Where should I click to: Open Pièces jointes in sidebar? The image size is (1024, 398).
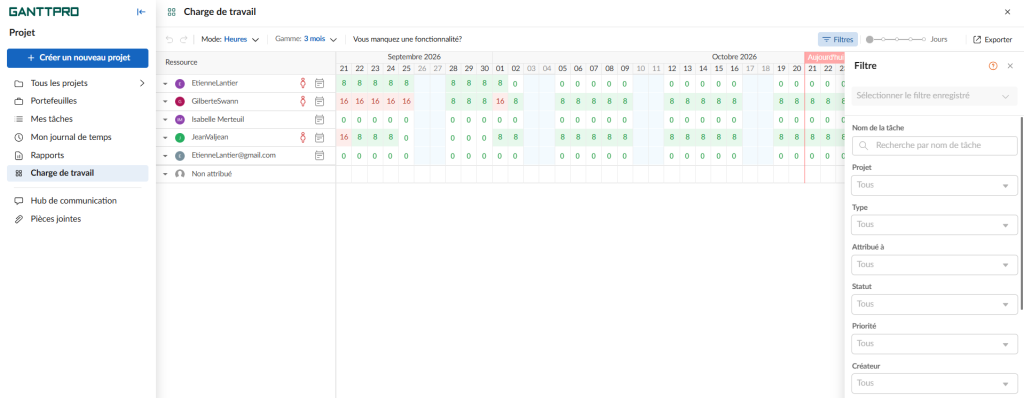pyautogui.click(x=78, y=219)
